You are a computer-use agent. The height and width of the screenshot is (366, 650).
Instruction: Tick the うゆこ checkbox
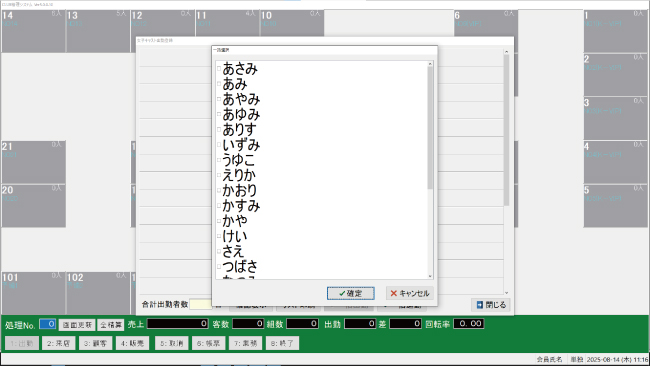tap(218, 160)
